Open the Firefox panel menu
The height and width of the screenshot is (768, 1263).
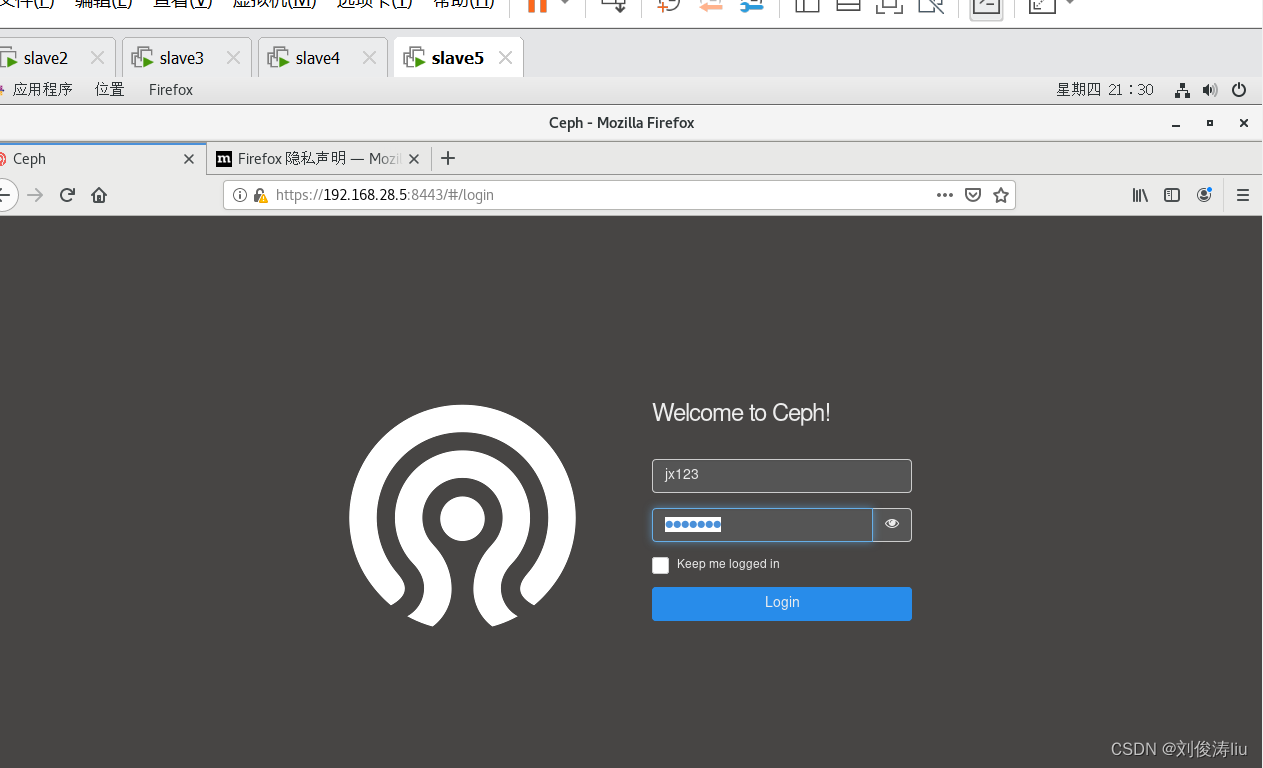171,90
